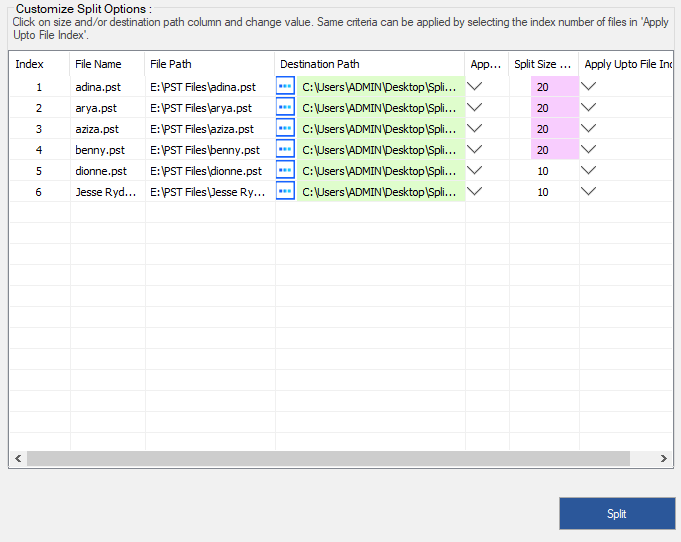Edit split size 20 for aziza.pst

(555, 129)
